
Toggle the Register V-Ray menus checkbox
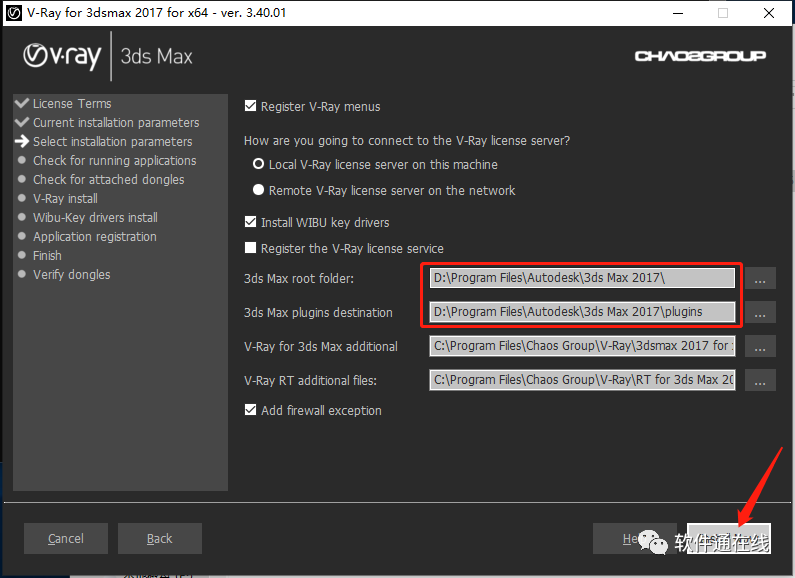[x=250, y=106]
